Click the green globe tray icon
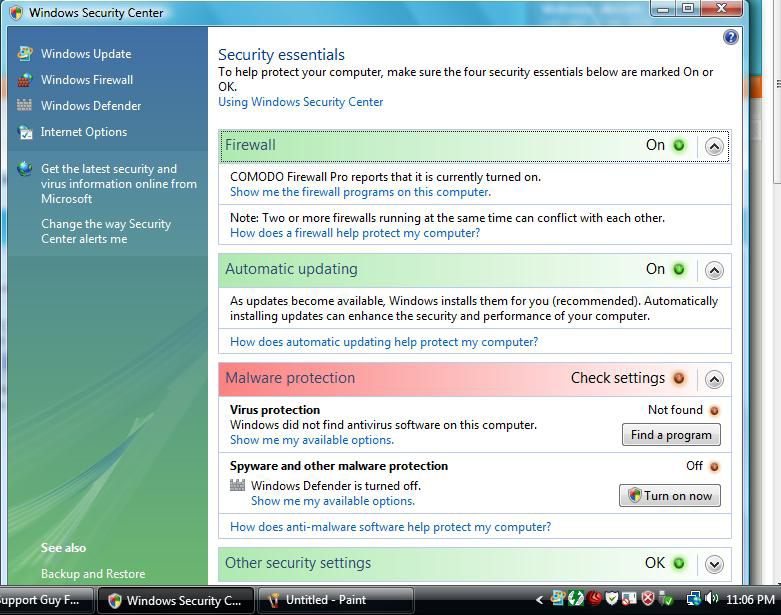781x615 pixels. point(576,598)
